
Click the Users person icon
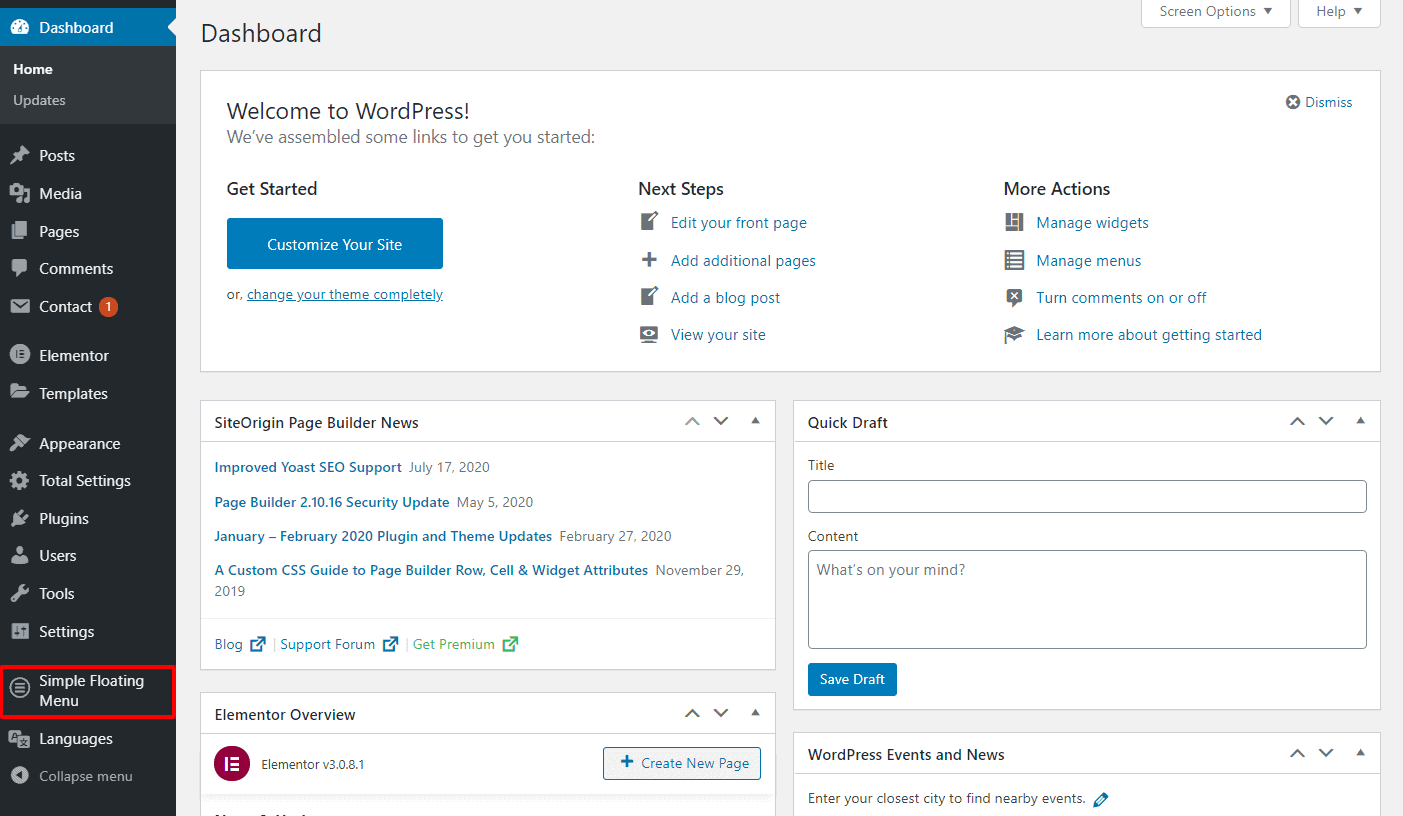[20, 556]
